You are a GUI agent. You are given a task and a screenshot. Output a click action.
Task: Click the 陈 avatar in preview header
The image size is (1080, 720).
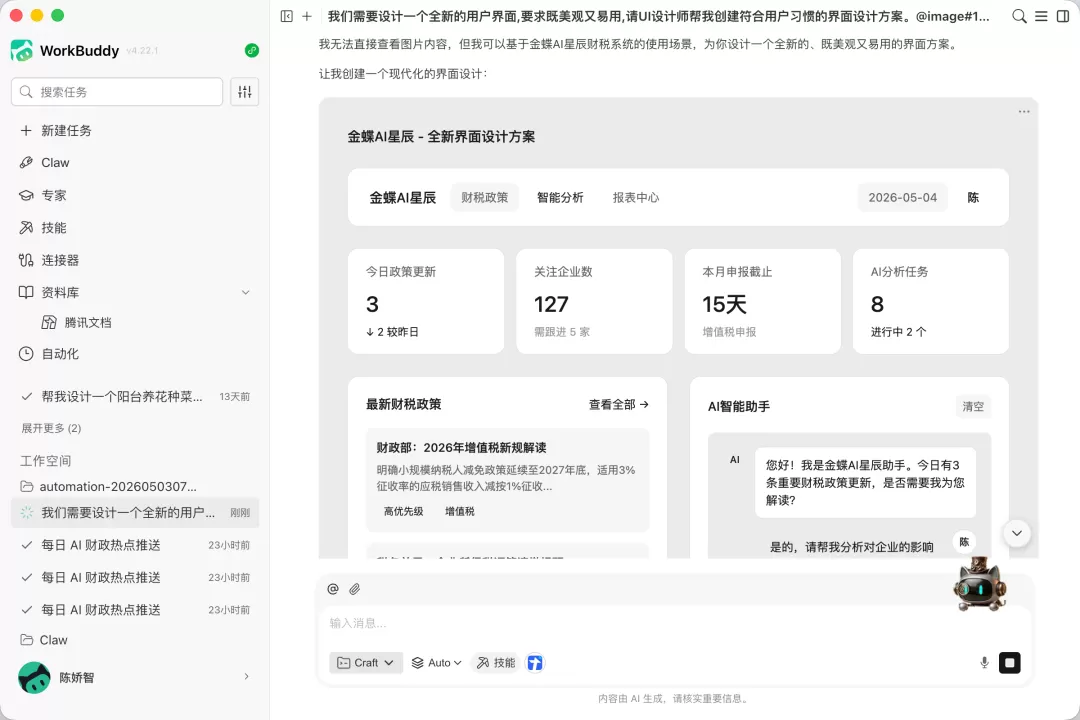click(x=973, y=198)
